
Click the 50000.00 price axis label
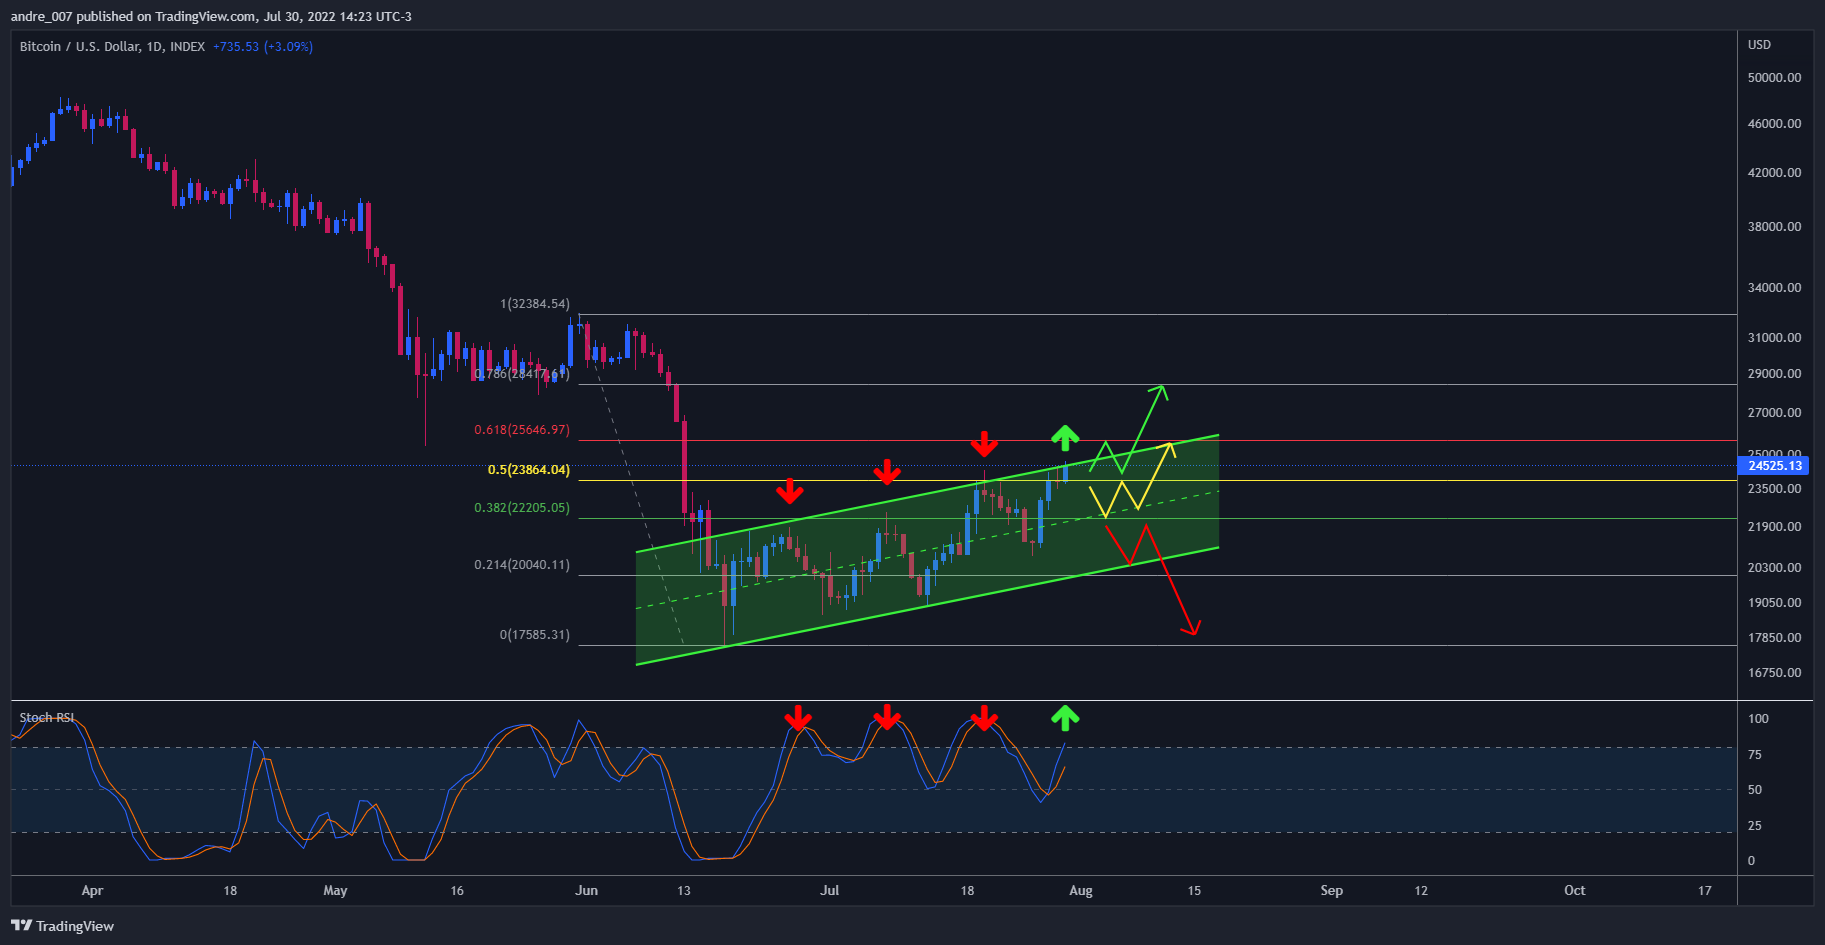[x=1774, y=78]
